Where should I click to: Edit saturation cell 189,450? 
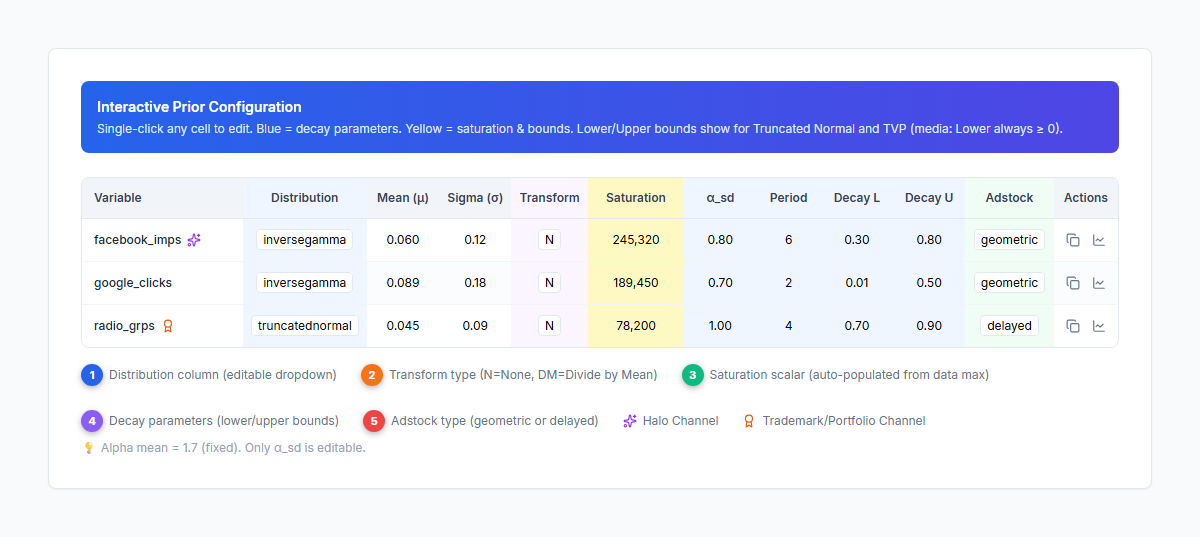(x=636, y=283)
